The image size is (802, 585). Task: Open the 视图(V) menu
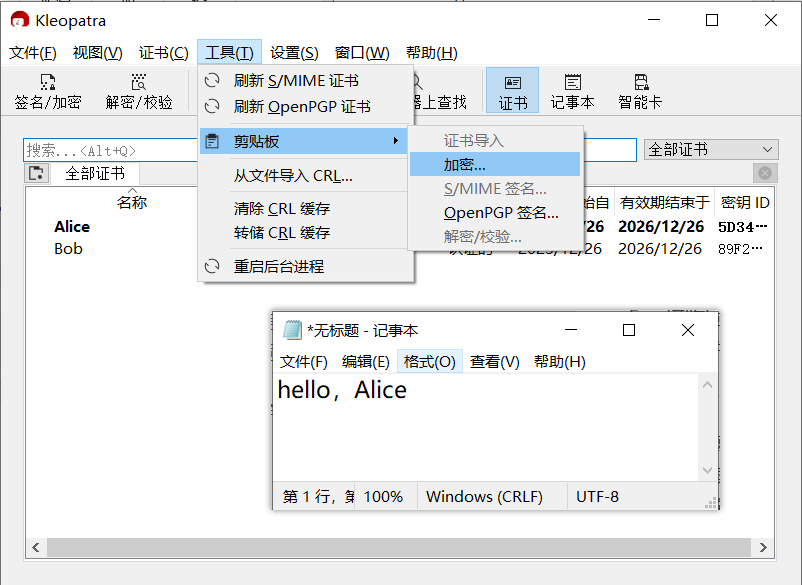98,53
